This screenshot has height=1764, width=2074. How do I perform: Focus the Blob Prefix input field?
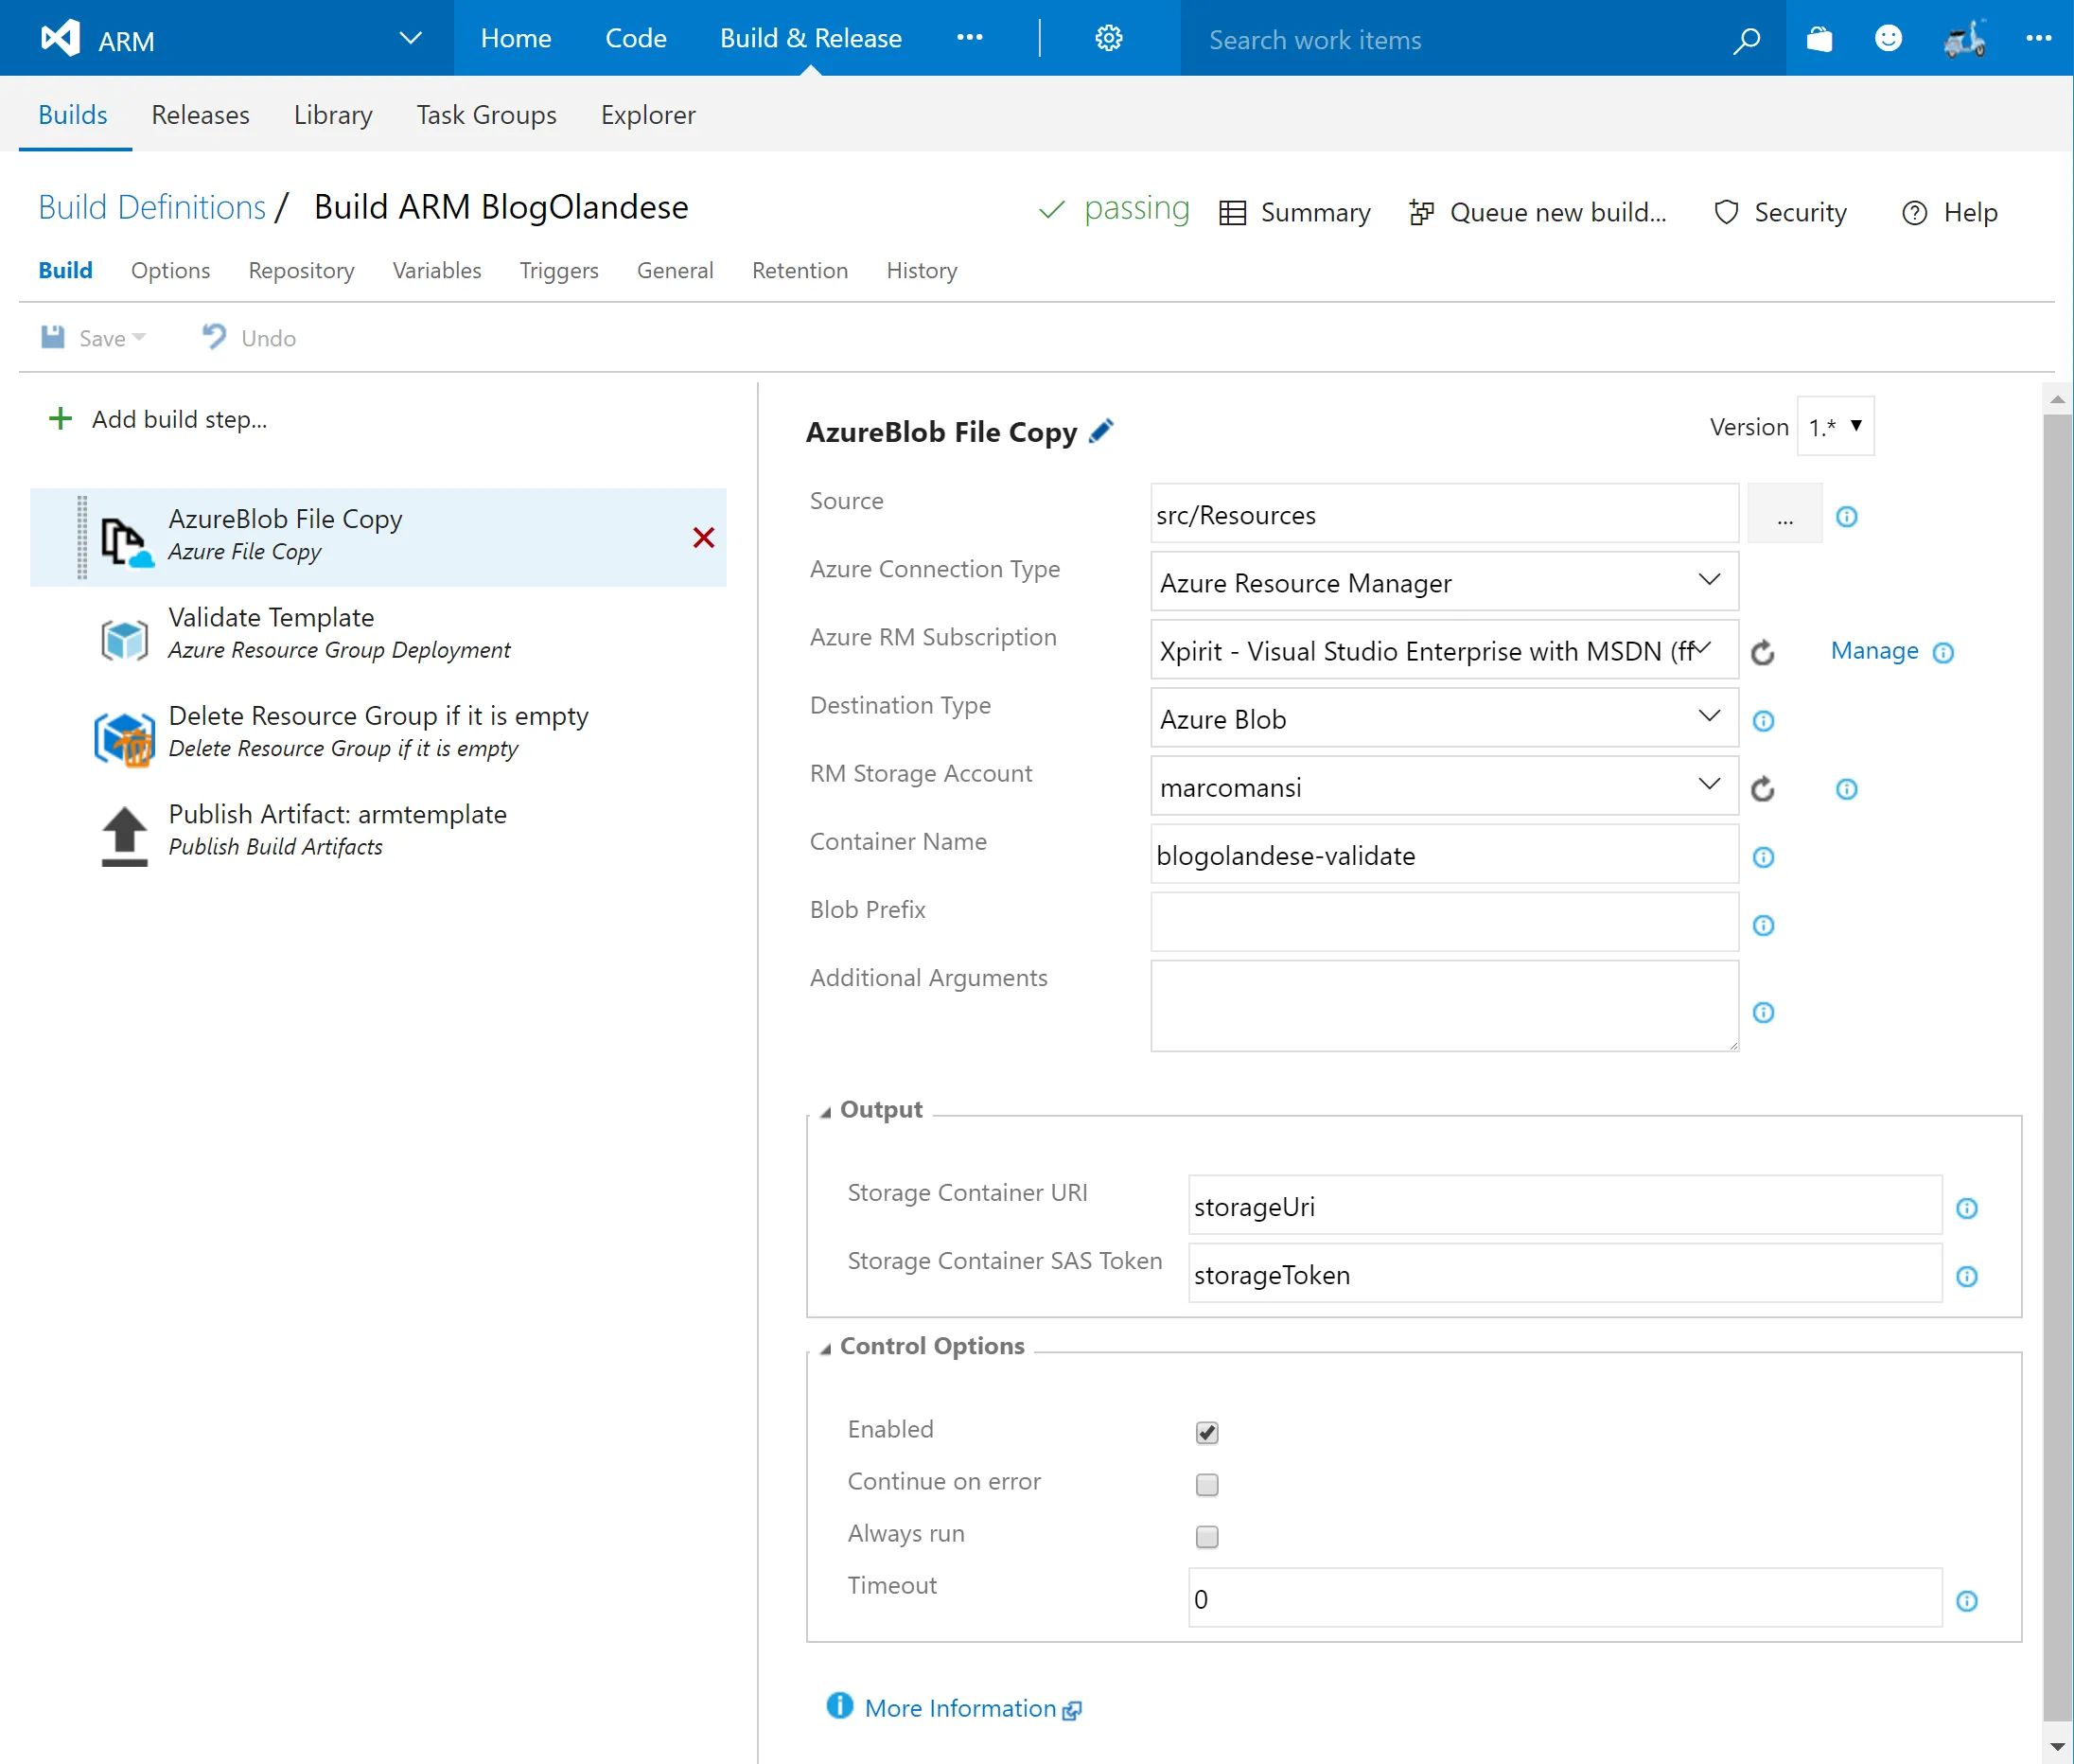[1443, 922]
